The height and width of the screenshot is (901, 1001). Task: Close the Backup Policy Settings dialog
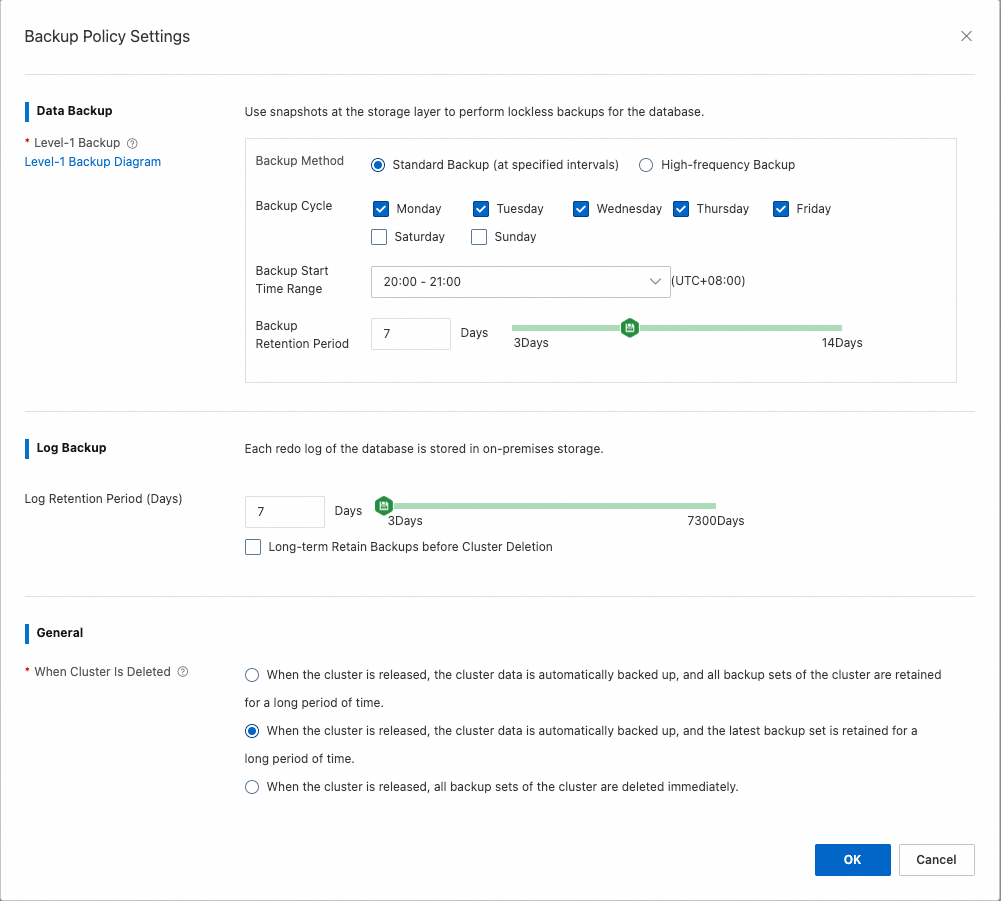(x=966, y=36)
